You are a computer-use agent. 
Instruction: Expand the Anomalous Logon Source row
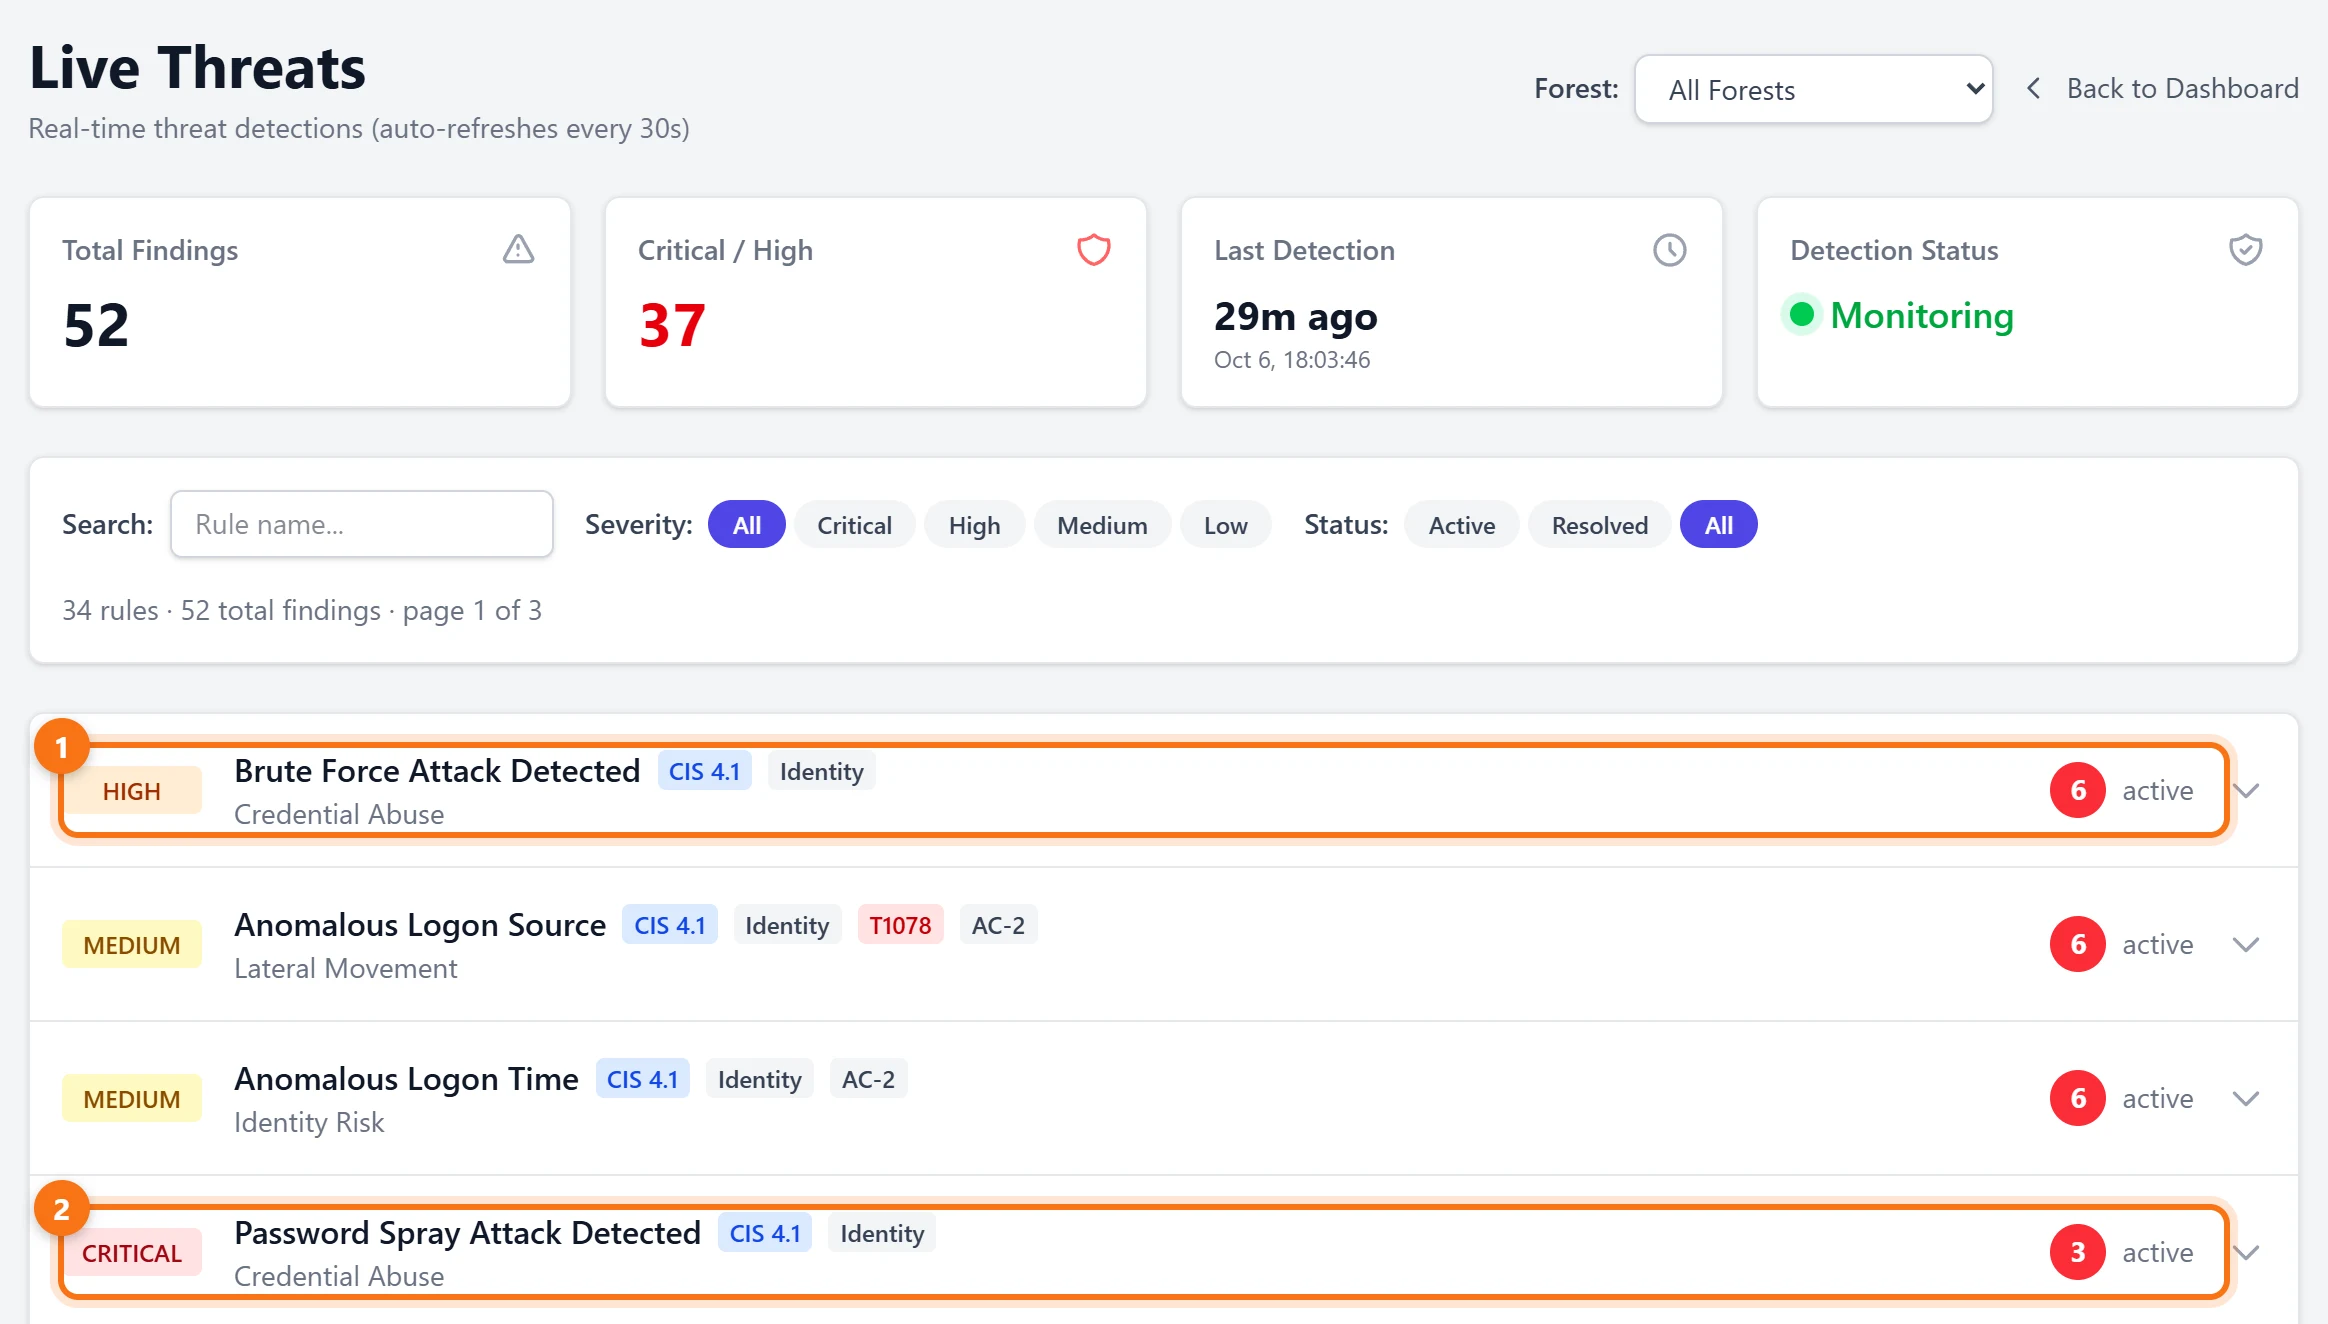2246,944
